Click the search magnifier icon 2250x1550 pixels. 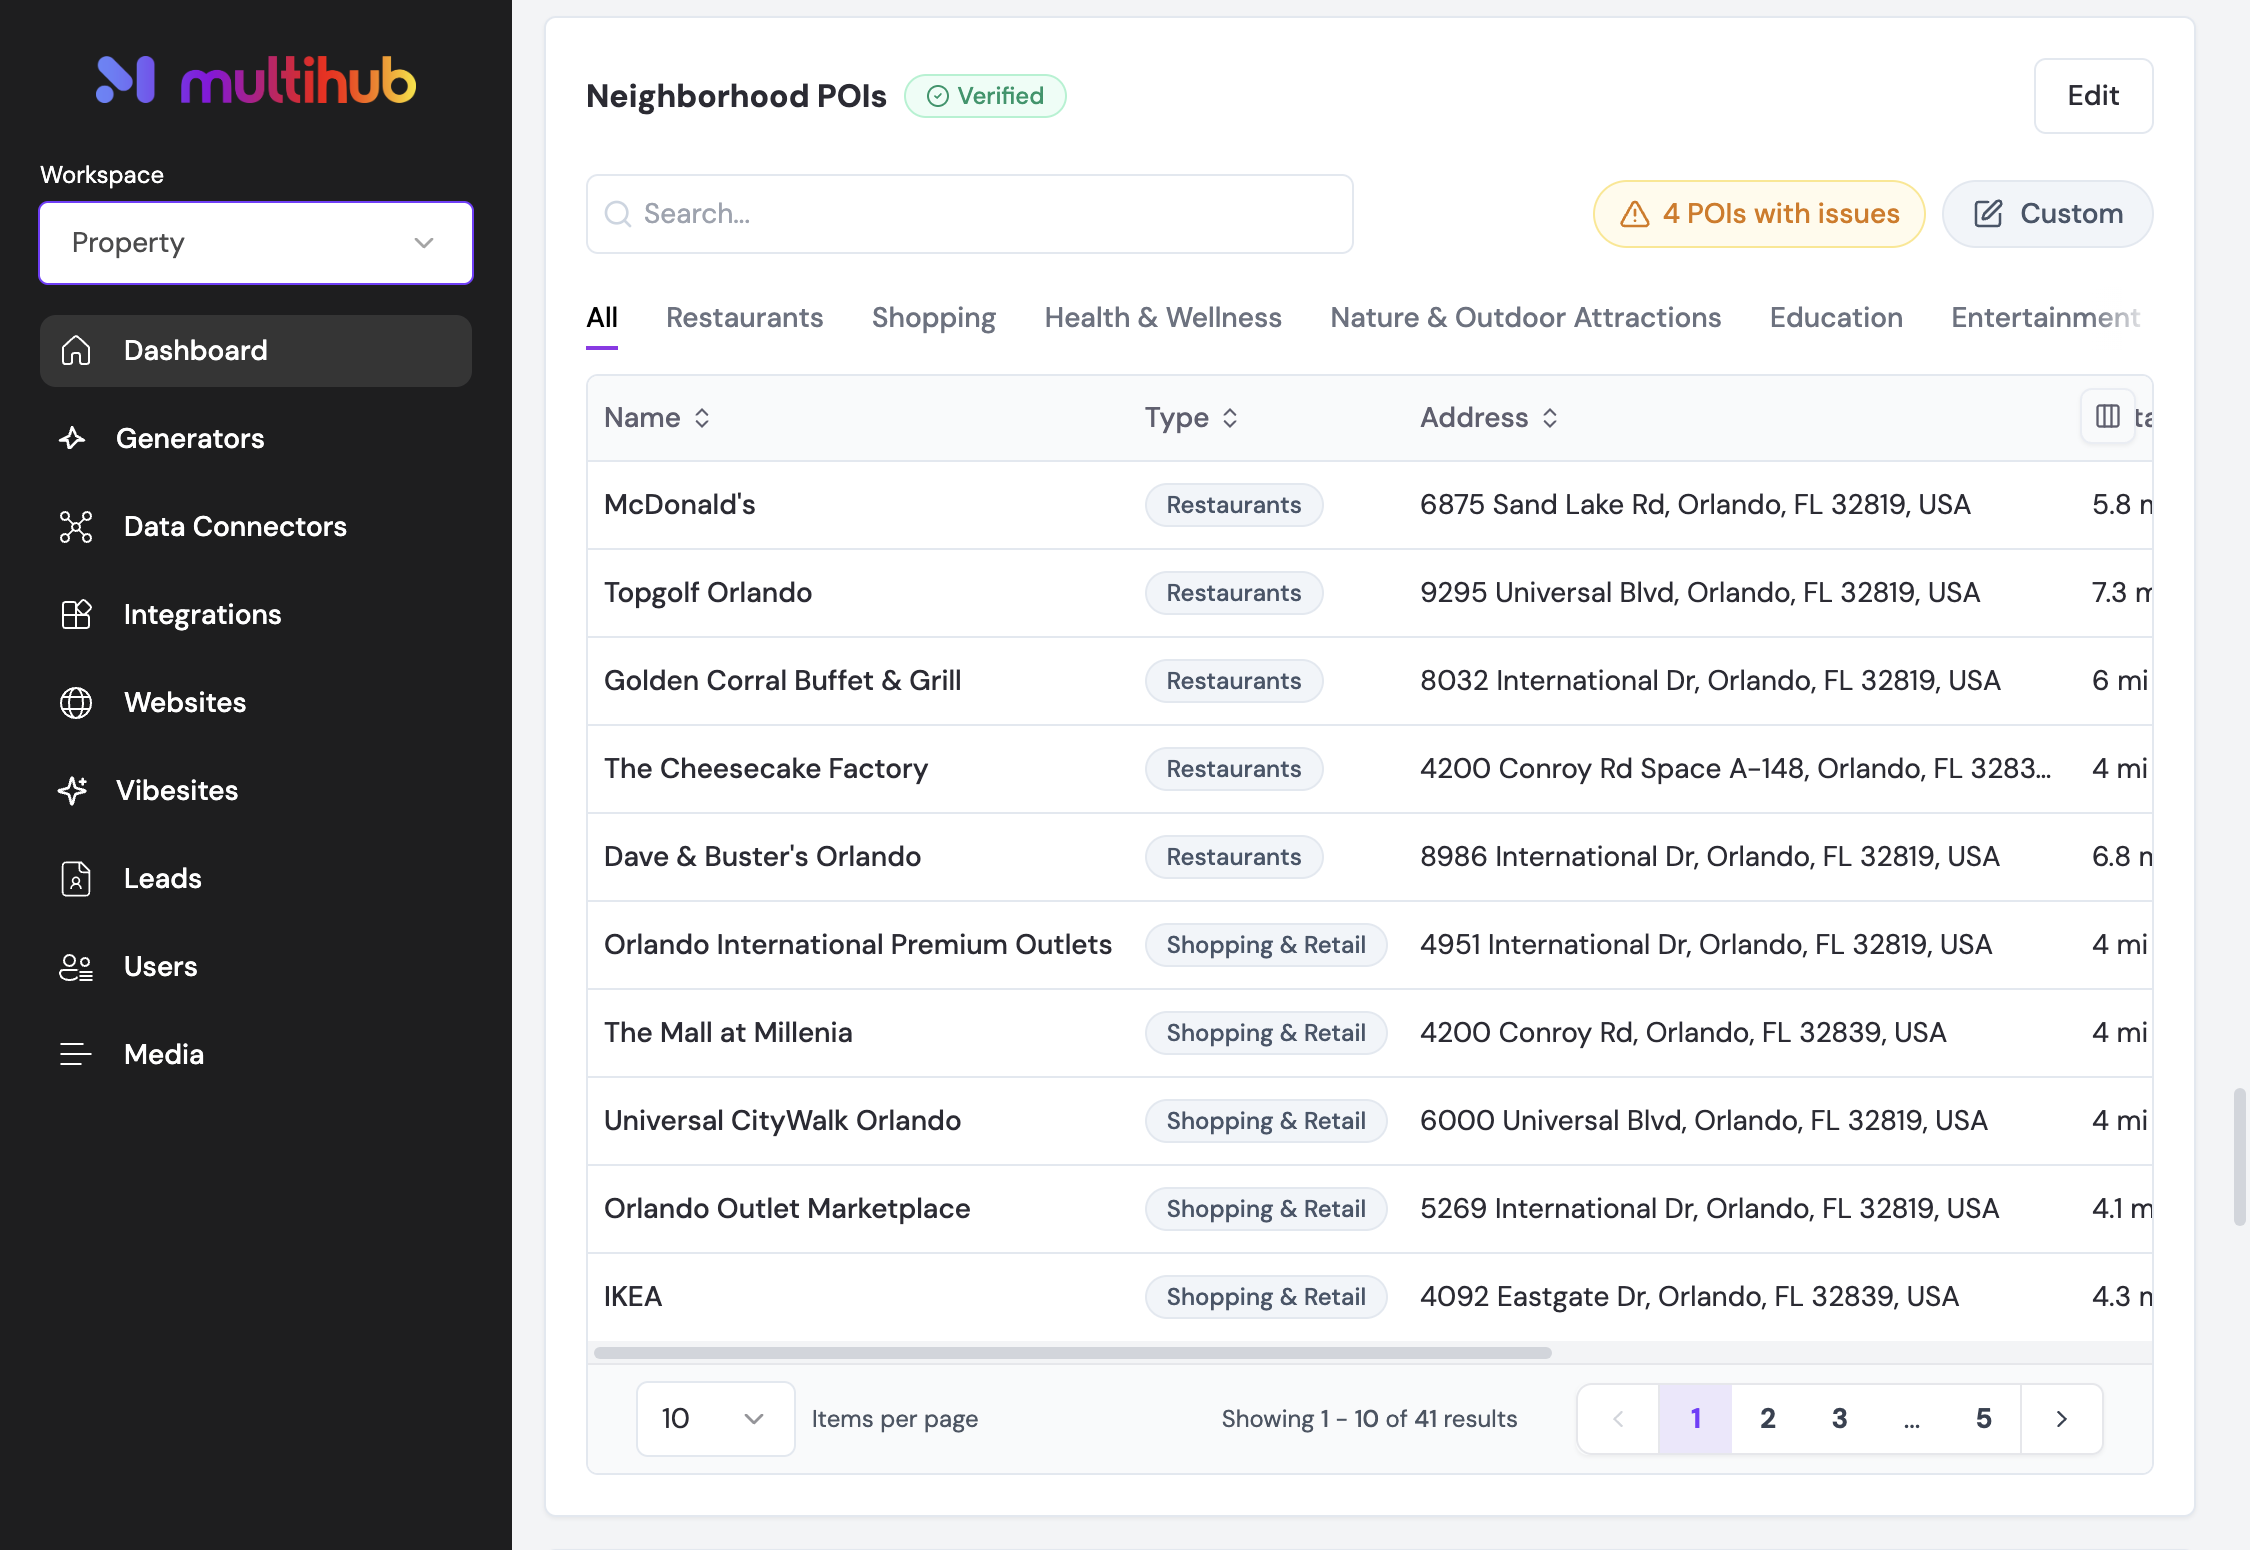point(618,214)
